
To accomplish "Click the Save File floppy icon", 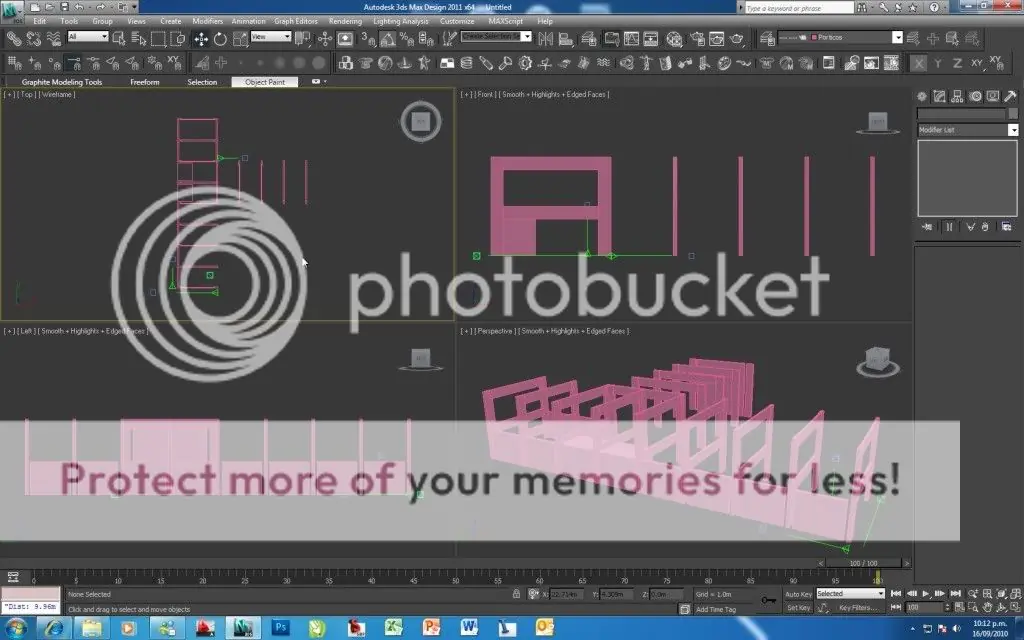I will tap(64, 7).
